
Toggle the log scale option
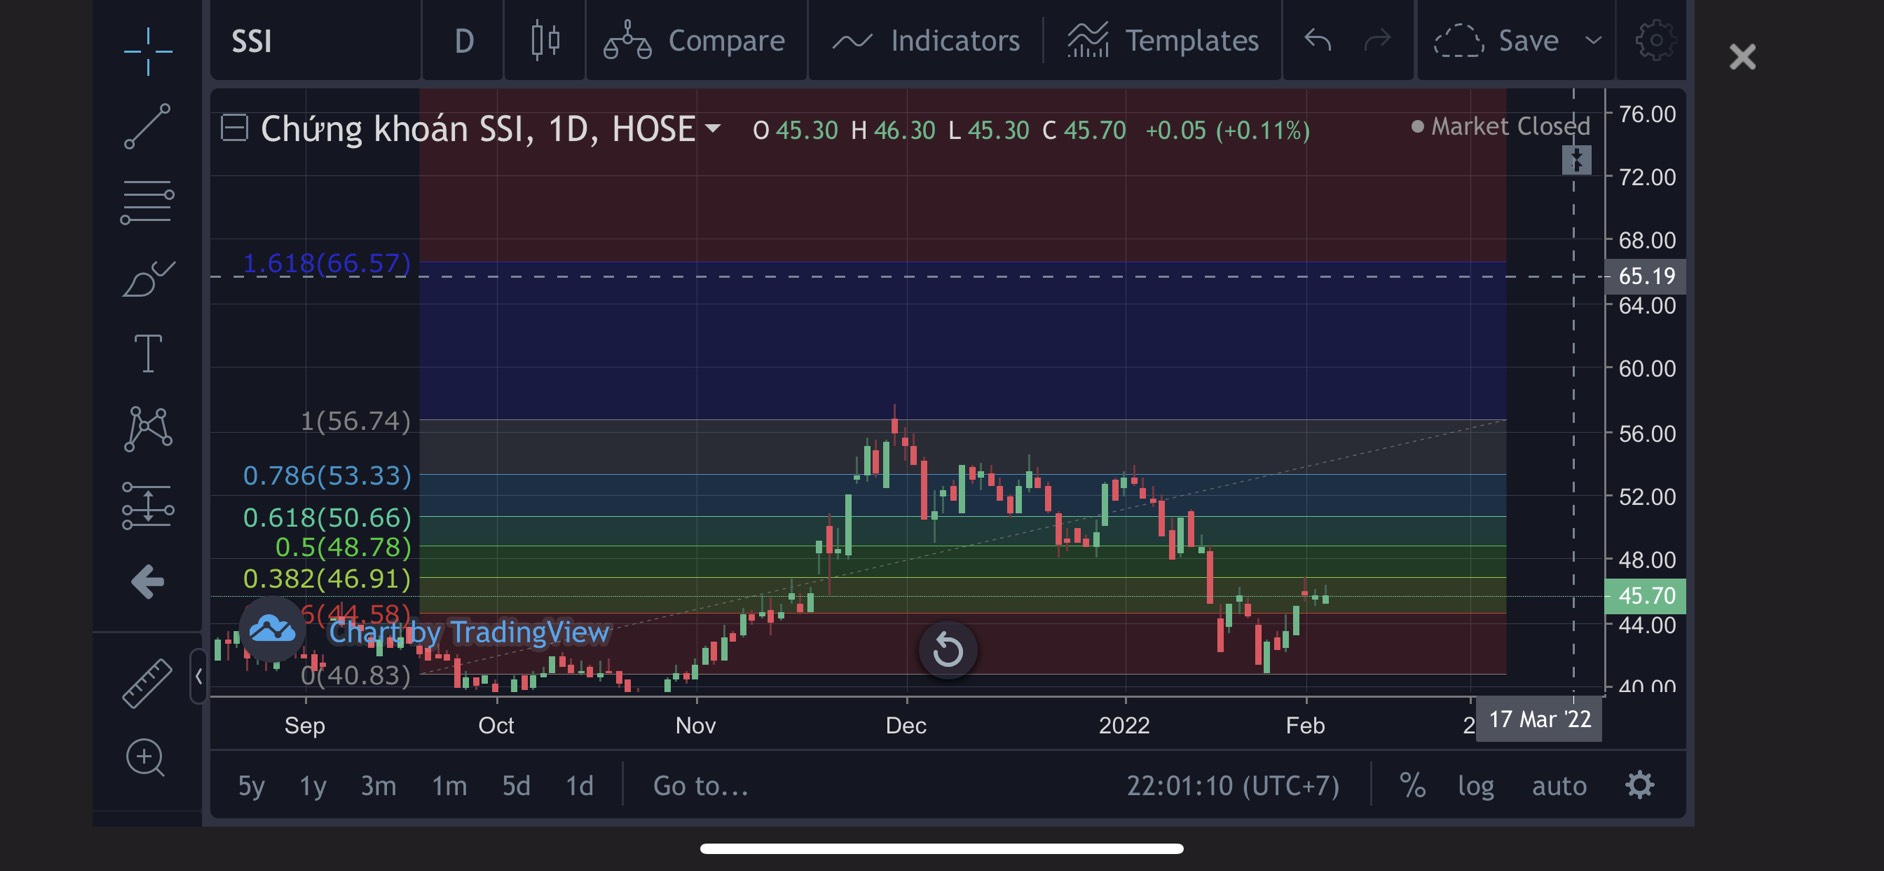(x=1475, y=786)
